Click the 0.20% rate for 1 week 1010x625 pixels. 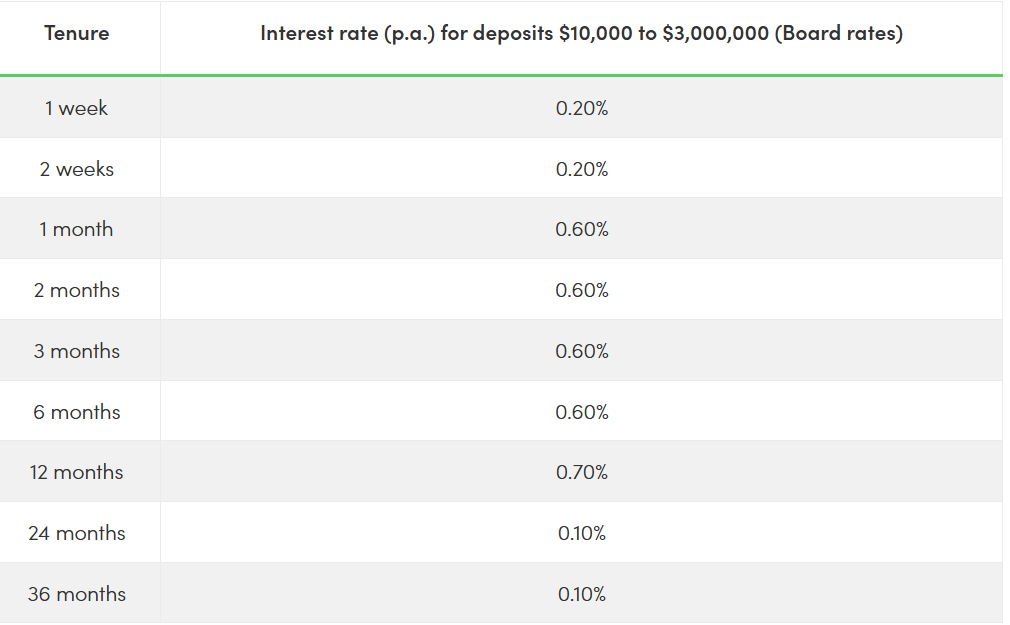coord(582,108)
